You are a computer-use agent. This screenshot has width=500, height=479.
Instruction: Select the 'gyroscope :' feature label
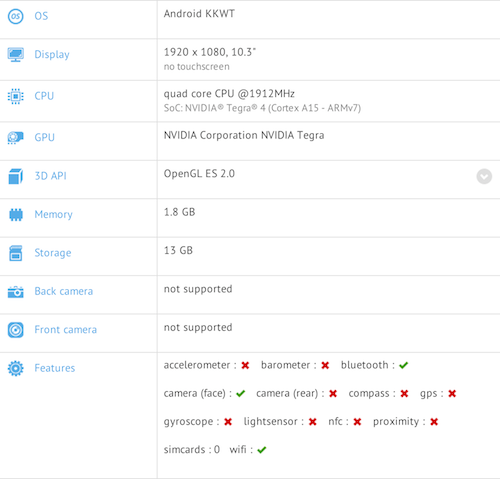191,422
